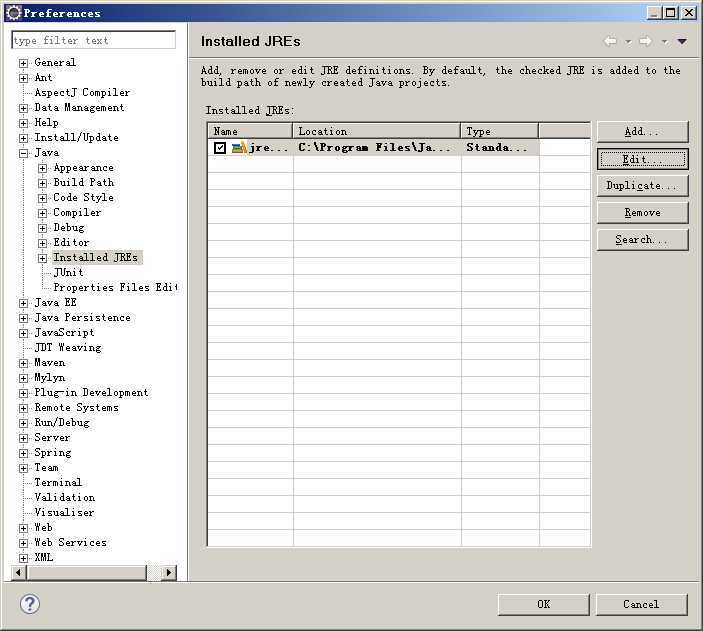Click the Standa... type cell
703x631 pixels.
point(499,148)
